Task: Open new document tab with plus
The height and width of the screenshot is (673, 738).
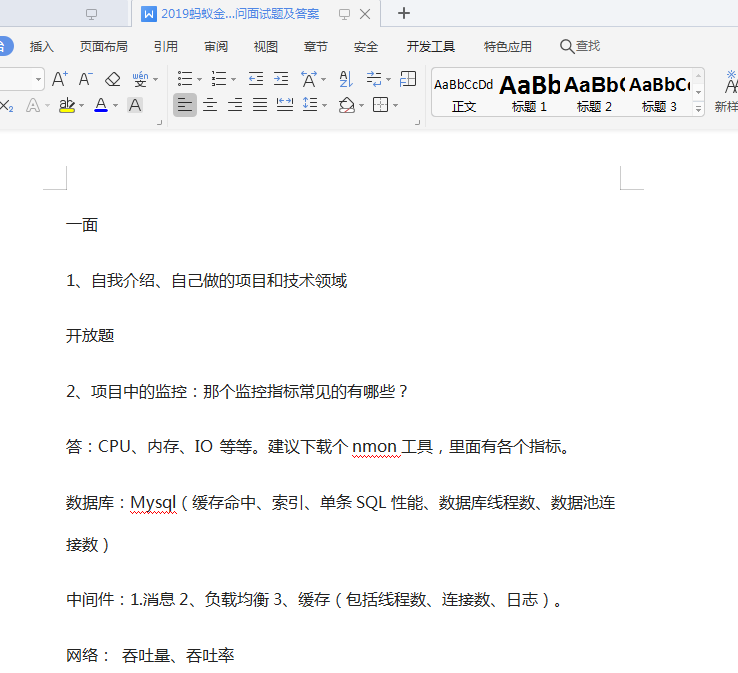Action: [403, 13]
